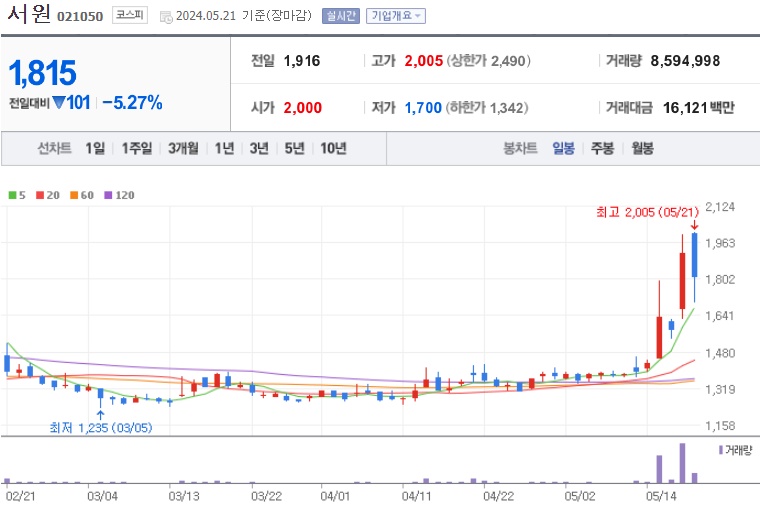Image resolution: width=760 pixels, height=510 pixels.
Task: Select the 1주일 line chart period
Action: pos(137,148)
